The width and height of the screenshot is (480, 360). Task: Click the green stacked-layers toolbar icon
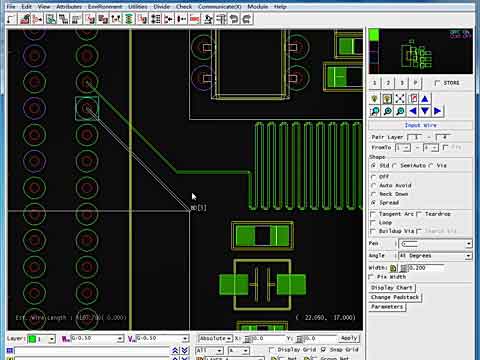[129, 19]
